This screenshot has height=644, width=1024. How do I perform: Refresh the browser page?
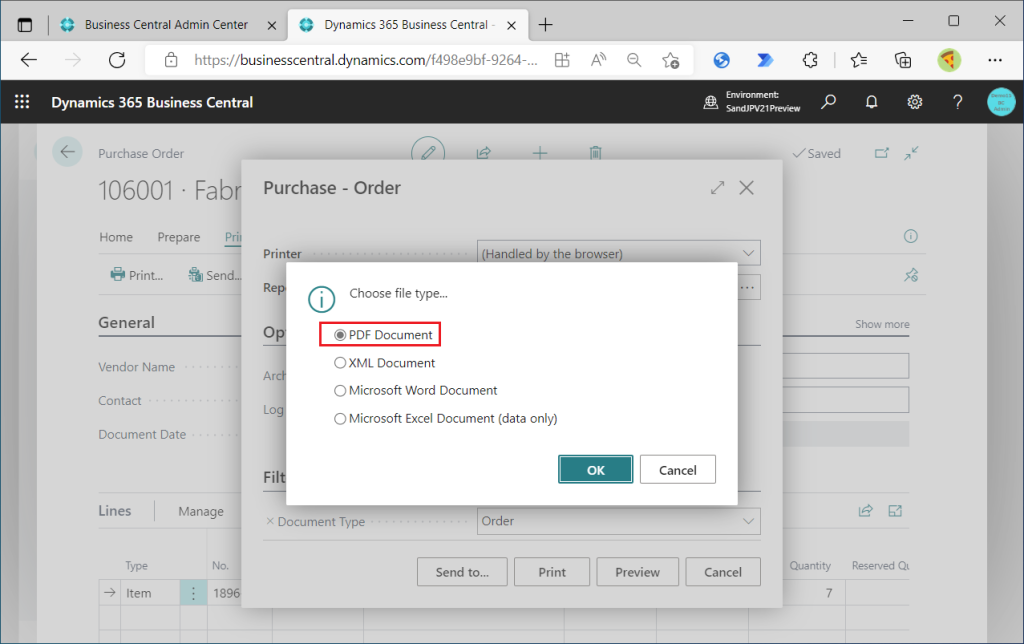tap(117, 60)
